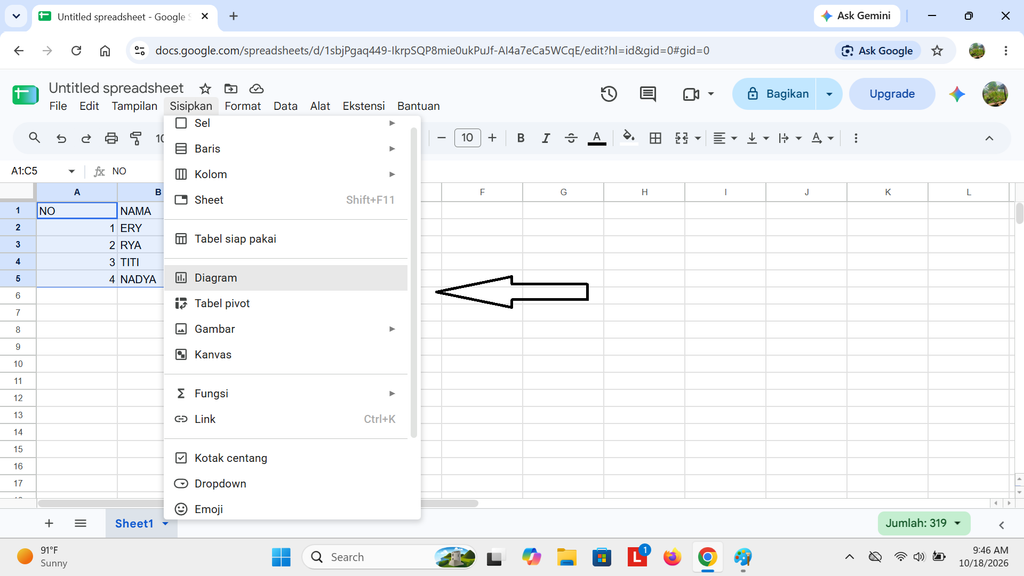1024x576 pixels.
Task: Expand the Gambar submenu
Action: (x=286, y=328)
